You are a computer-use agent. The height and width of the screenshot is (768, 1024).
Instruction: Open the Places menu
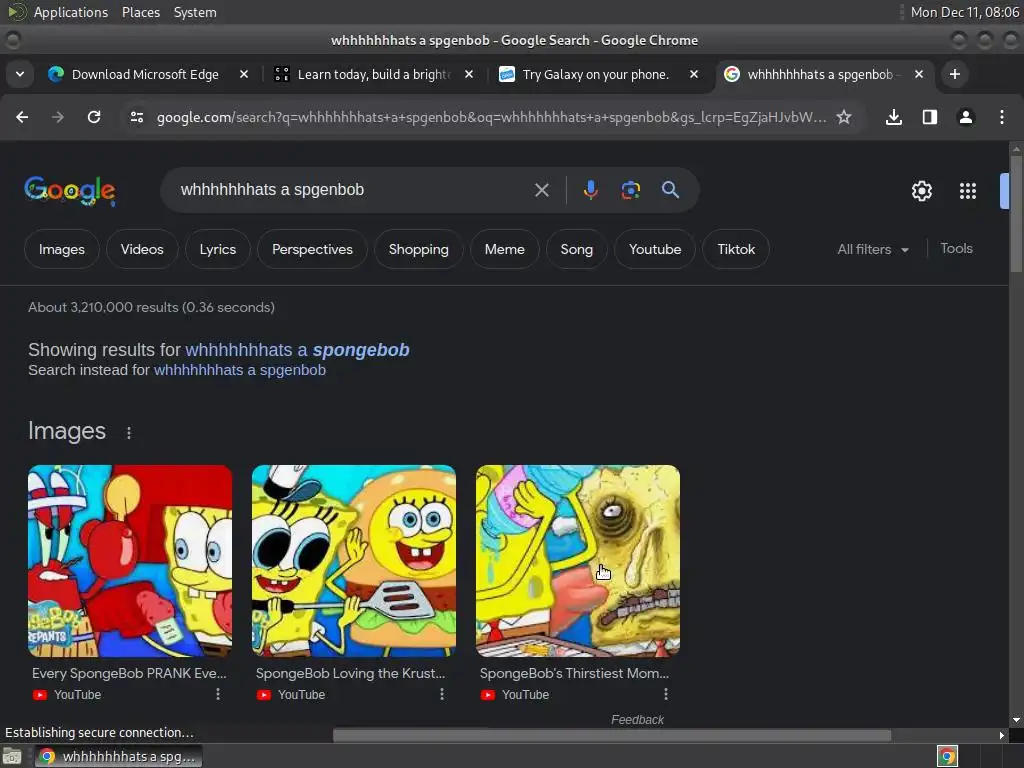(140, 12)
